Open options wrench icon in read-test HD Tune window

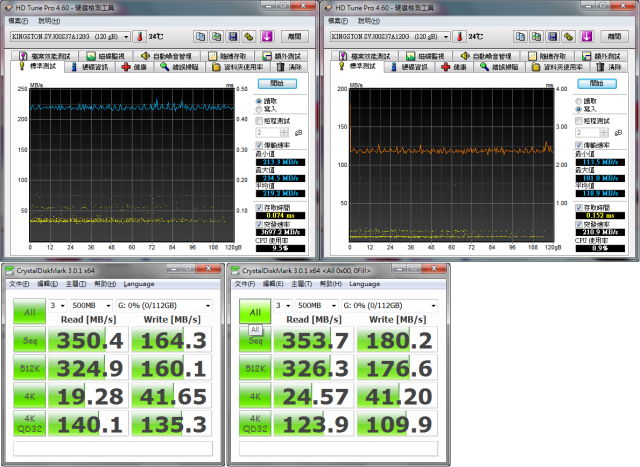(249, 37)
